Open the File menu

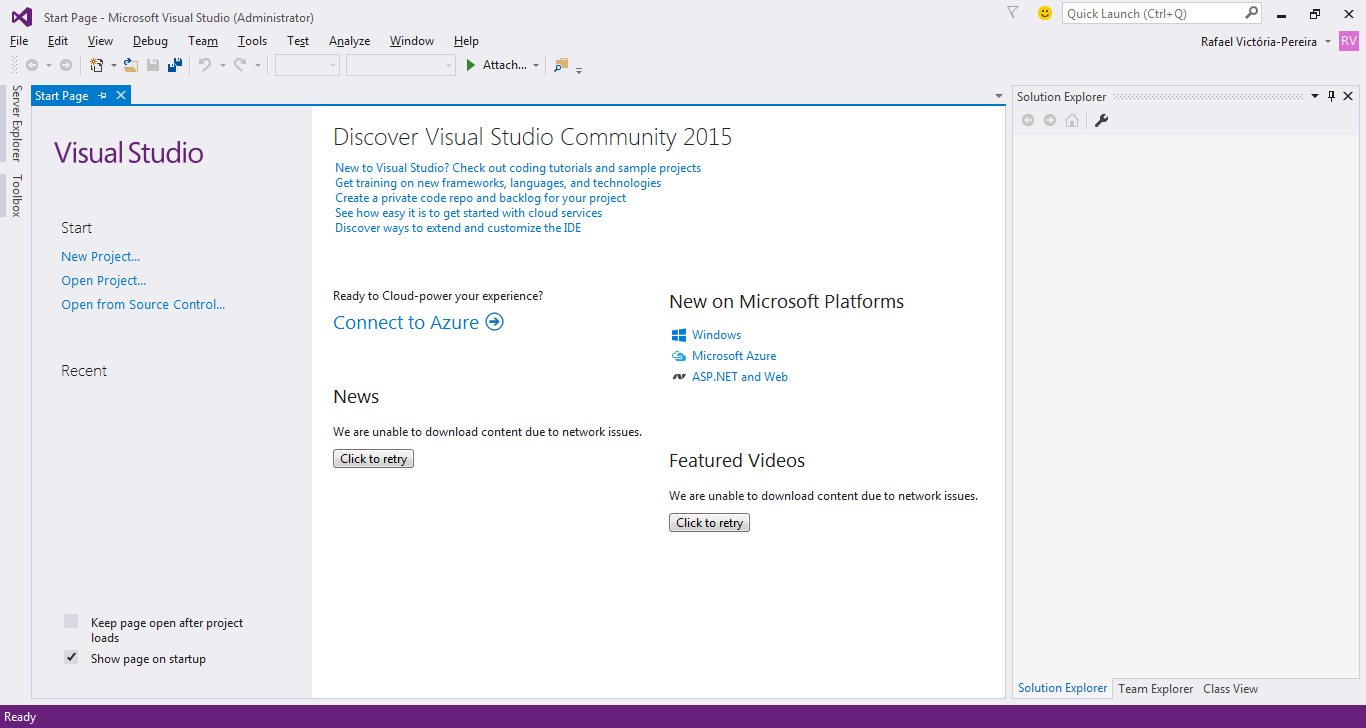19,41
